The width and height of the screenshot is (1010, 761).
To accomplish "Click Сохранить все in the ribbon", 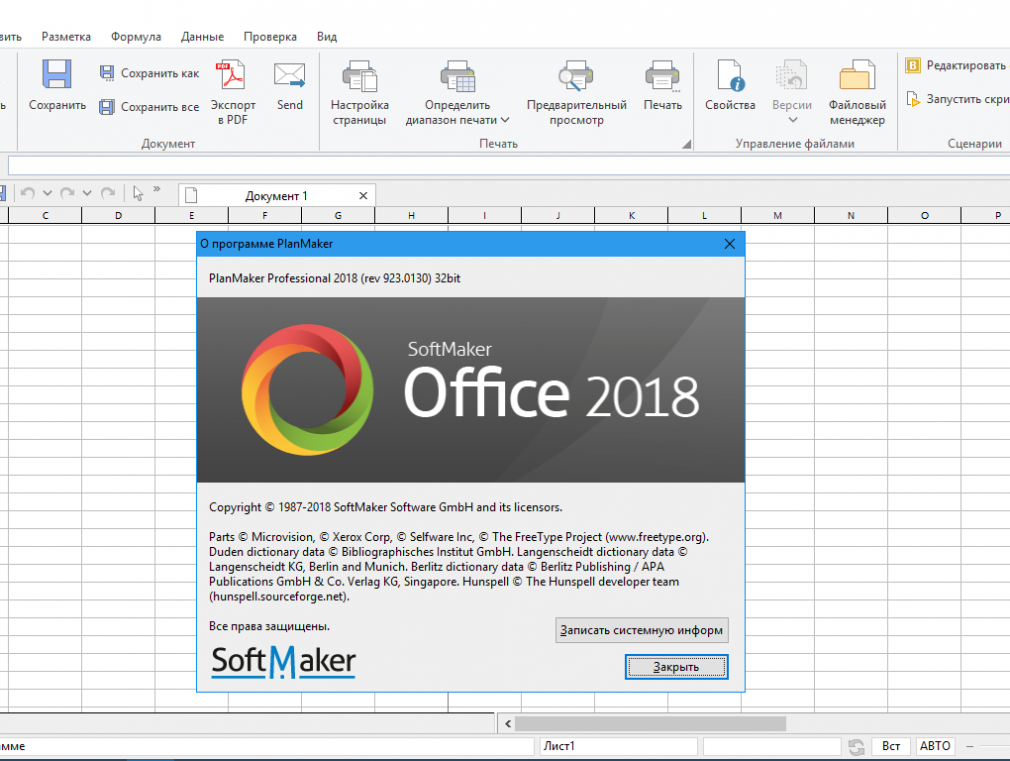I will click(x=149, y=106).
